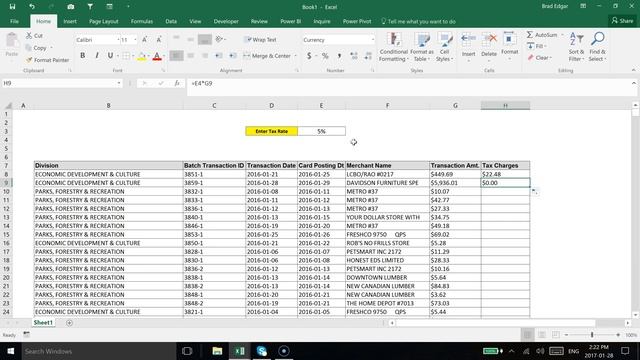The width and height of the screenshot is (640, 360).
Task: Click the Auto Fill Options button beside H9
Action: (535, 191)
